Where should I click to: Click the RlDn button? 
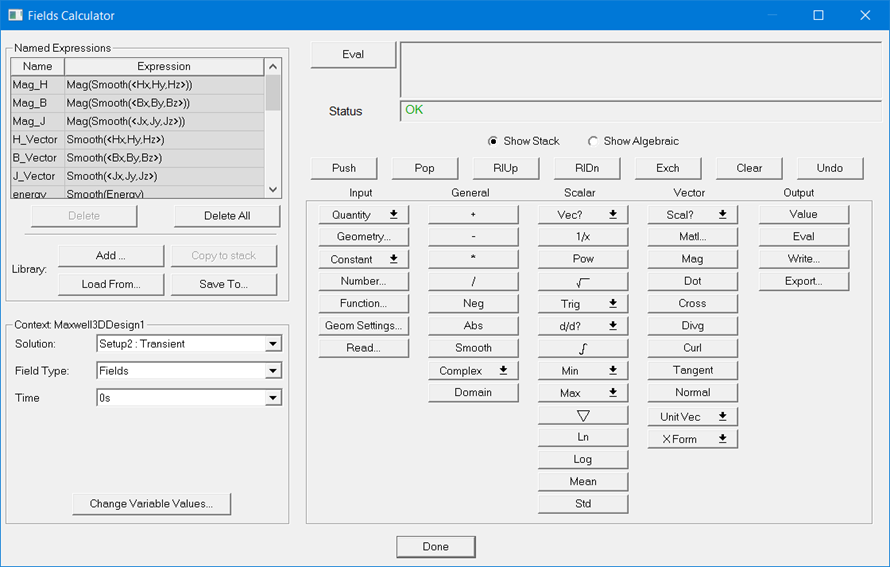[587, 168]
